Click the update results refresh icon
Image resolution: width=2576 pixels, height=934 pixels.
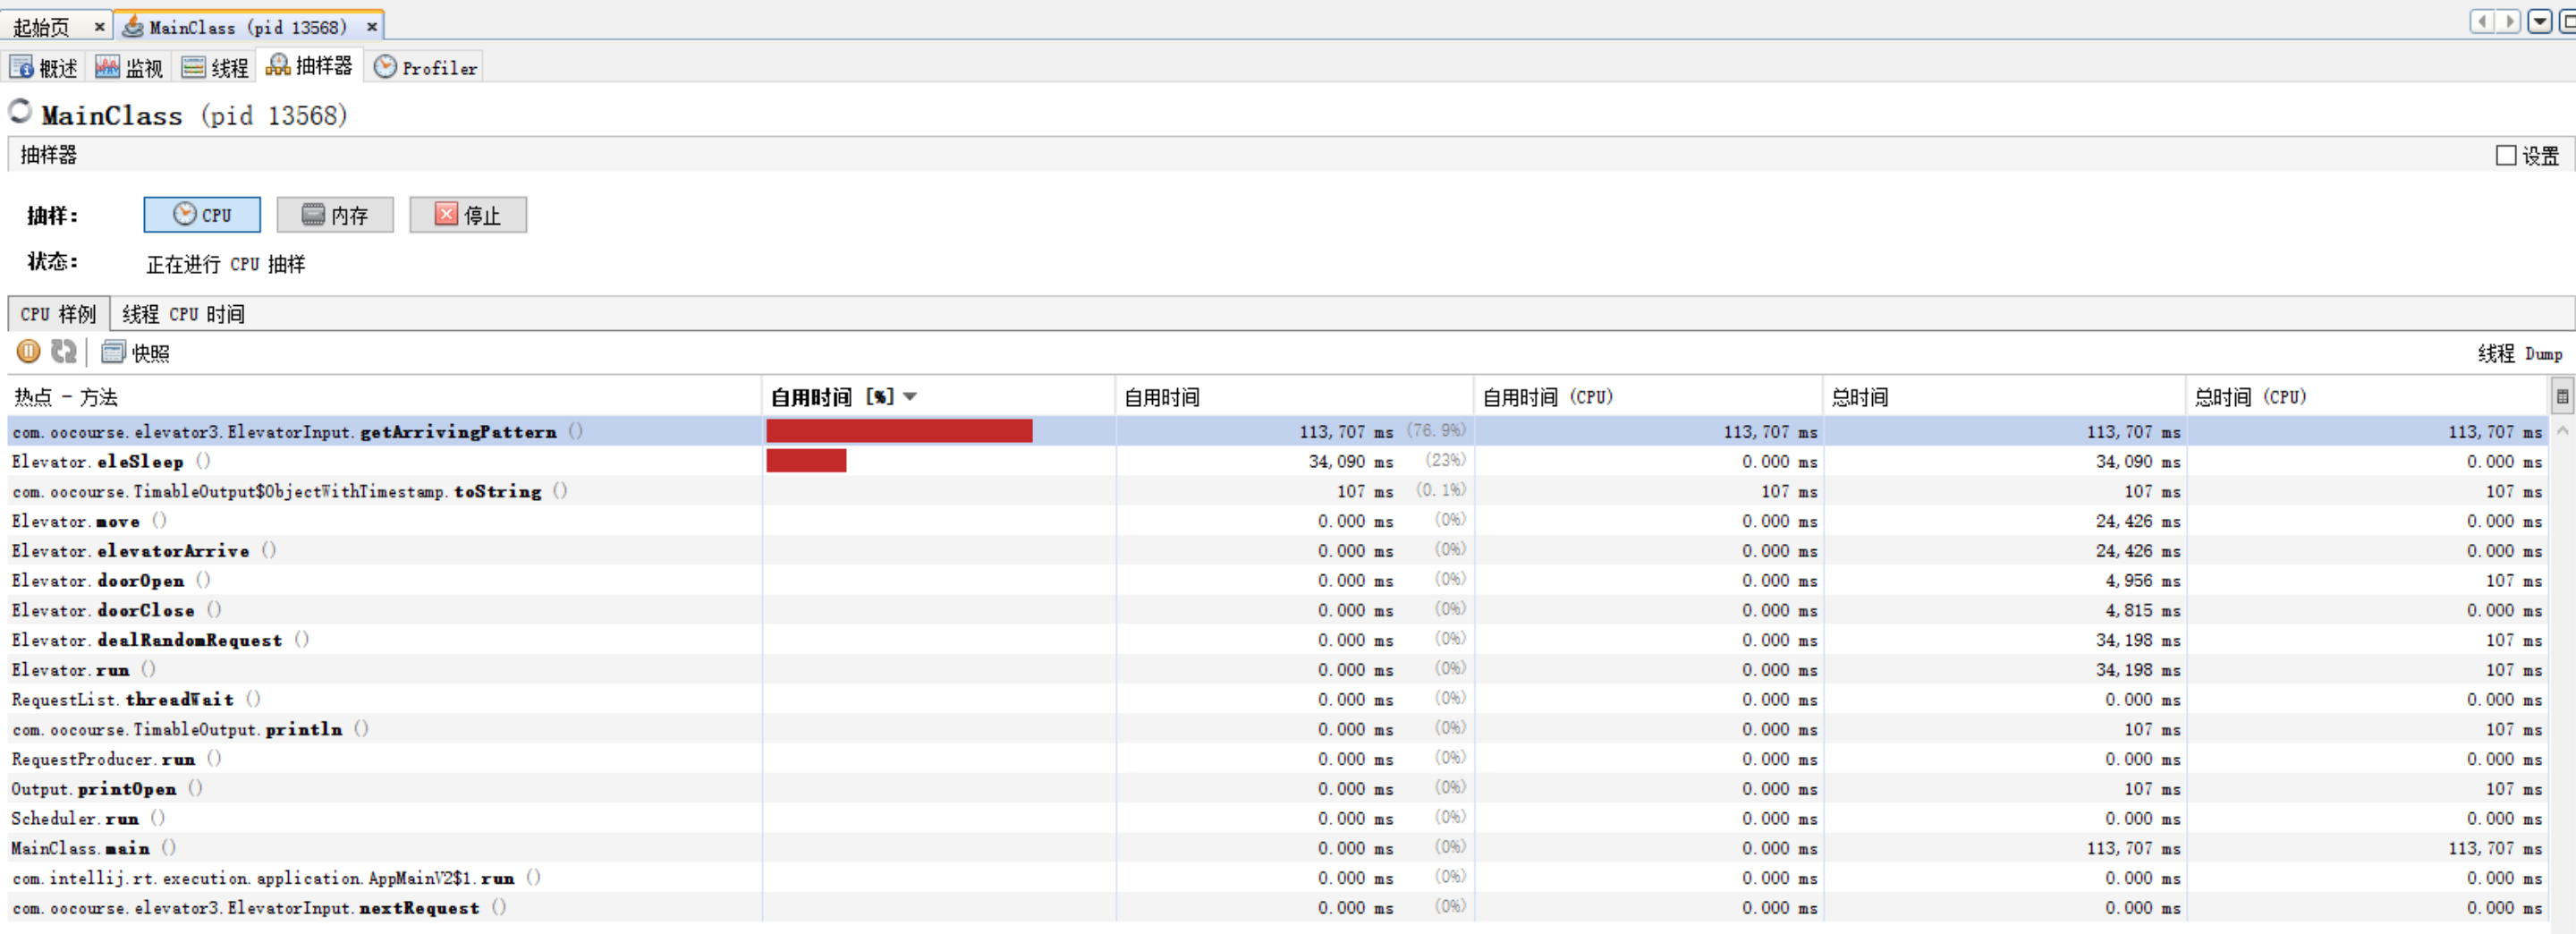click(x=63, y=351)
